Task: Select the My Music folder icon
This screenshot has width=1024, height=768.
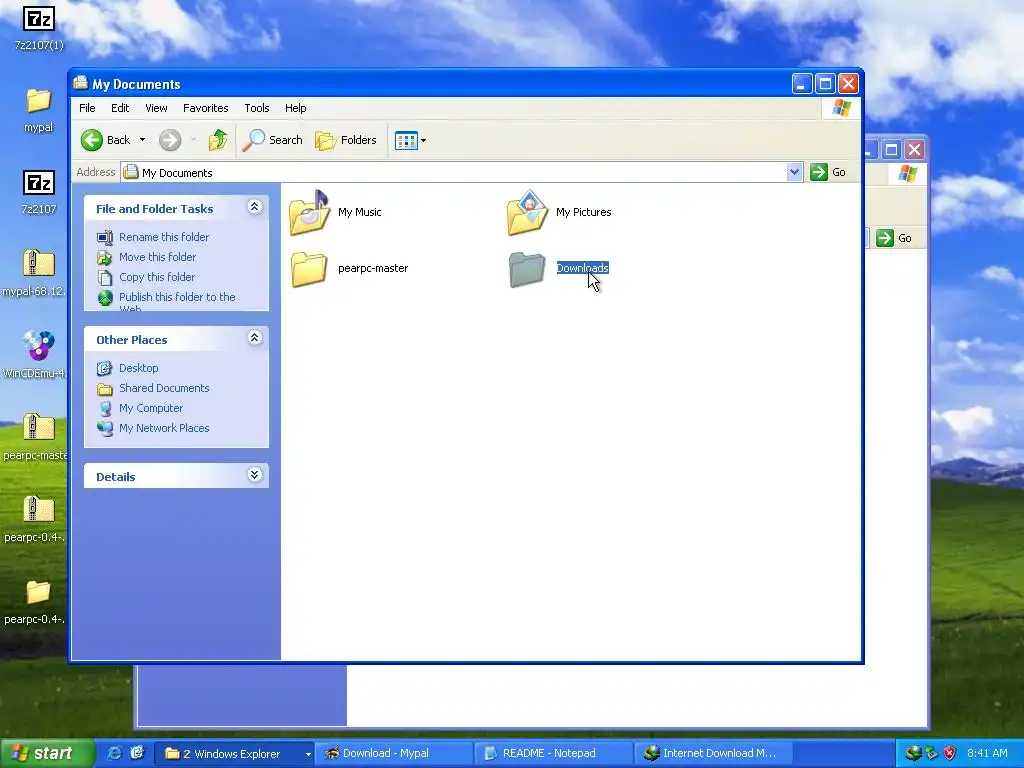Action: click(x=310, y=212)
